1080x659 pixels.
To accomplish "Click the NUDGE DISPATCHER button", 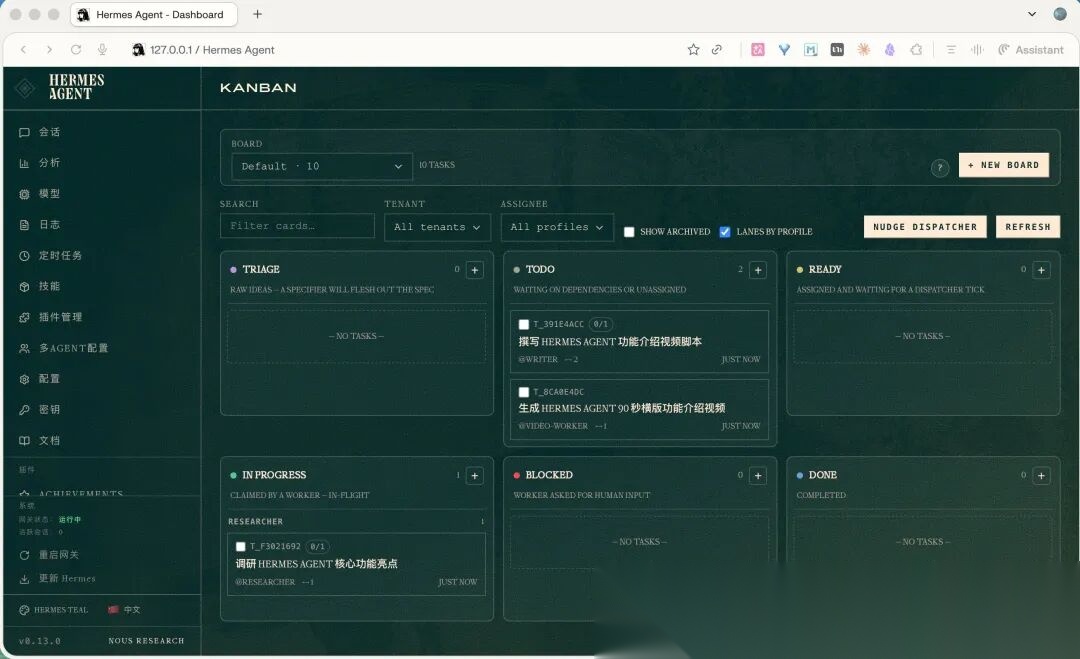I will pyautogui.click(x=925, y=227).
